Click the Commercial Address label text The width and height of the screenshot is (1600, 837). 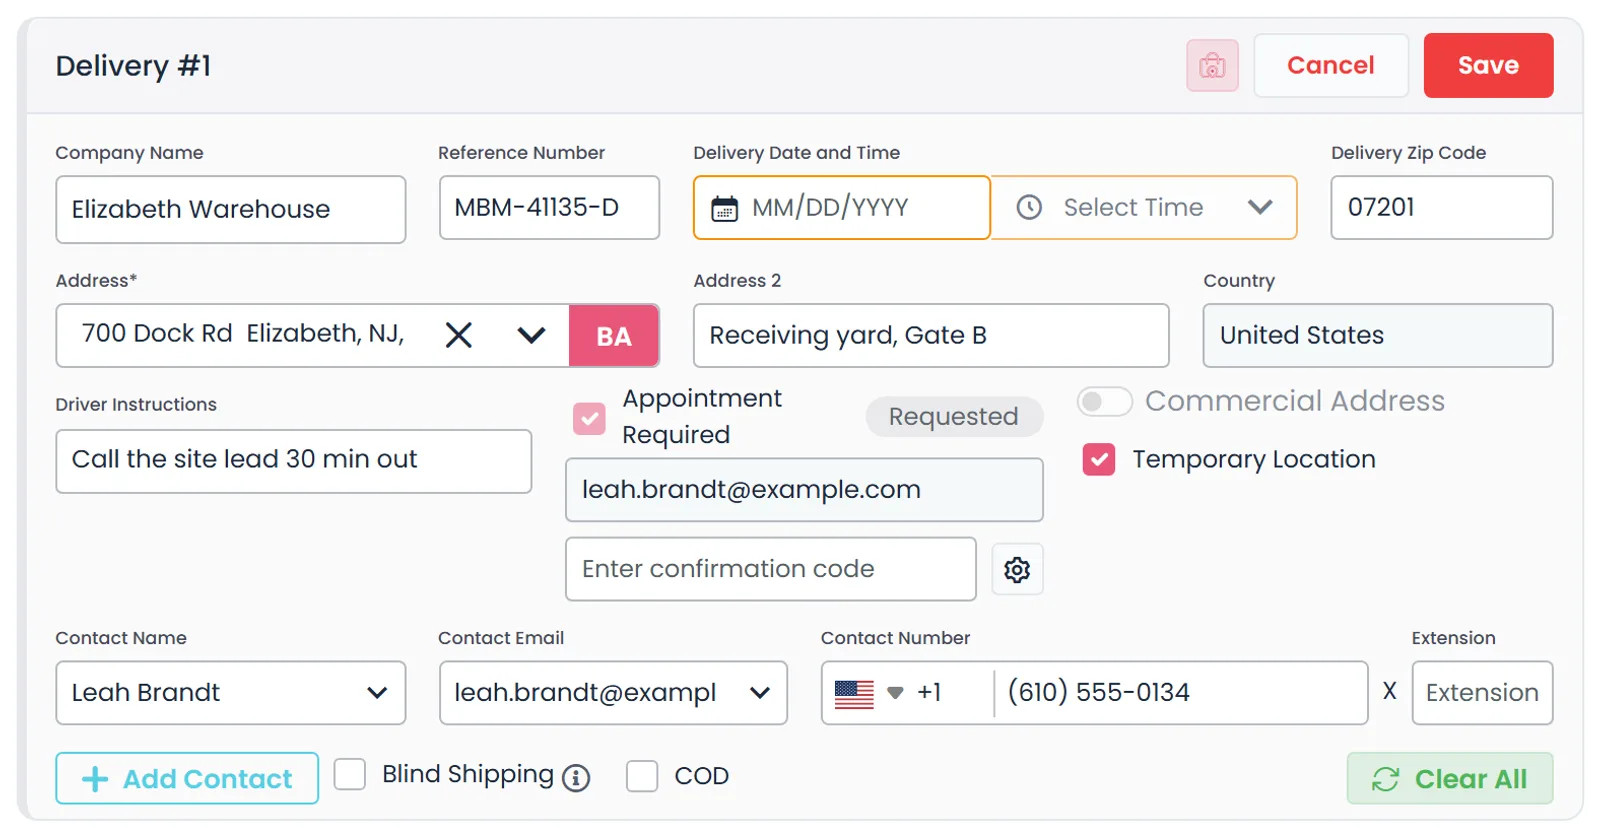(1295, 401)
